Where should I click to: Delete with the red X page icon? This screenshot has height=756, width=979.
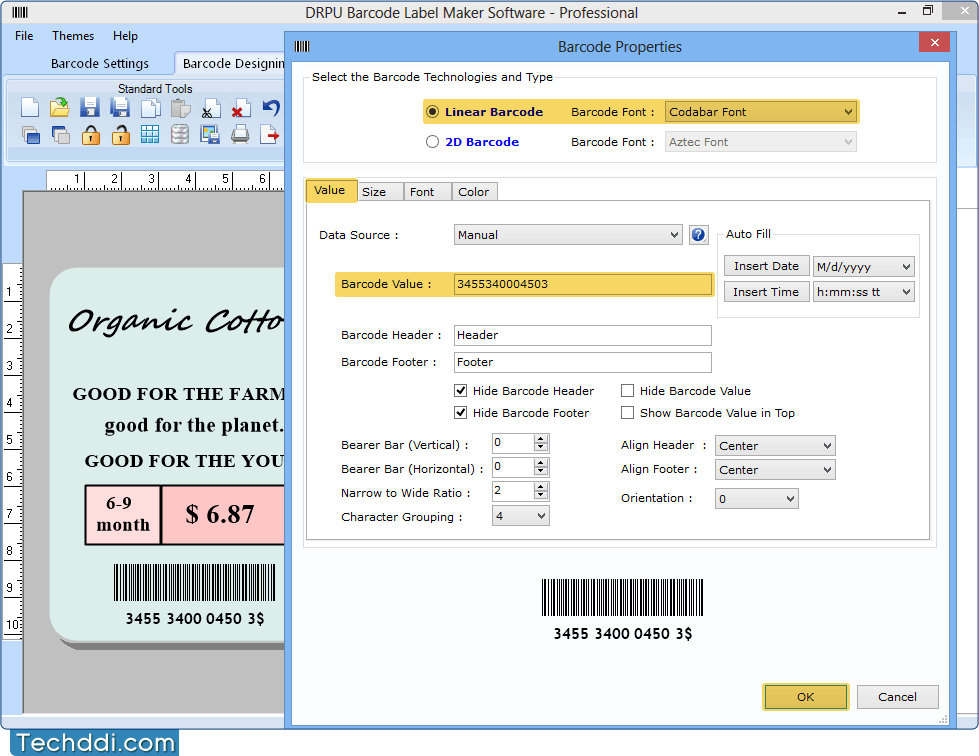pos(240,107)
